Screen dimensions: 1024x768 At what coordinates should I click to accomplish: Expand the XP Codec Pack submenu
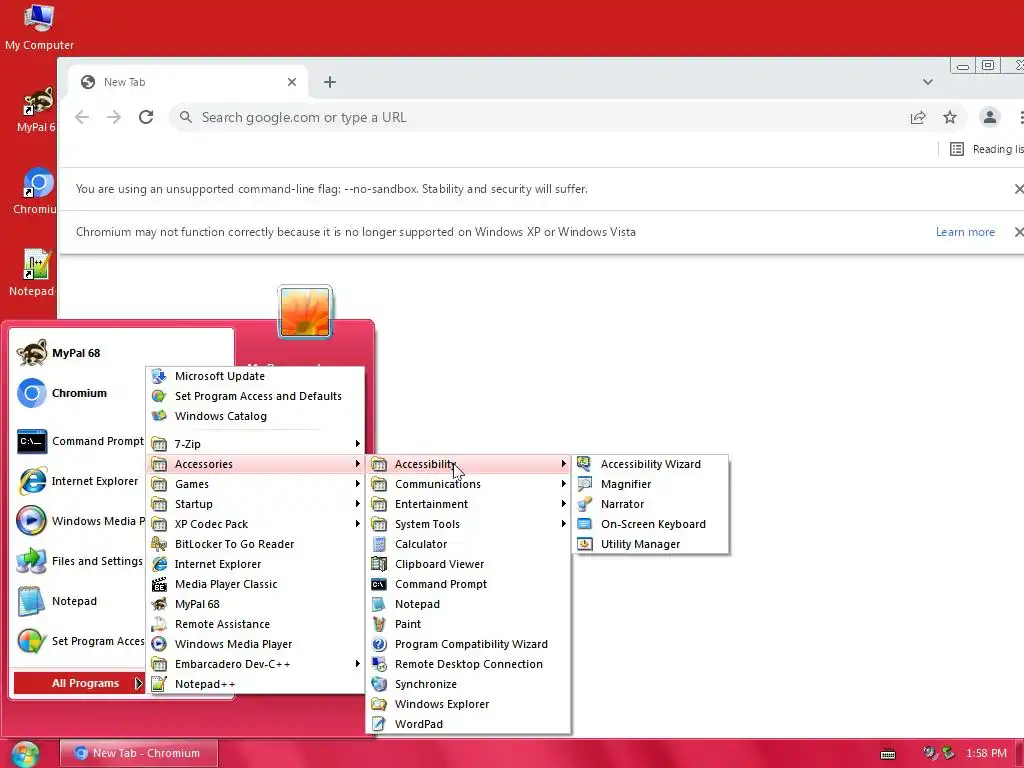coord(255,524)
